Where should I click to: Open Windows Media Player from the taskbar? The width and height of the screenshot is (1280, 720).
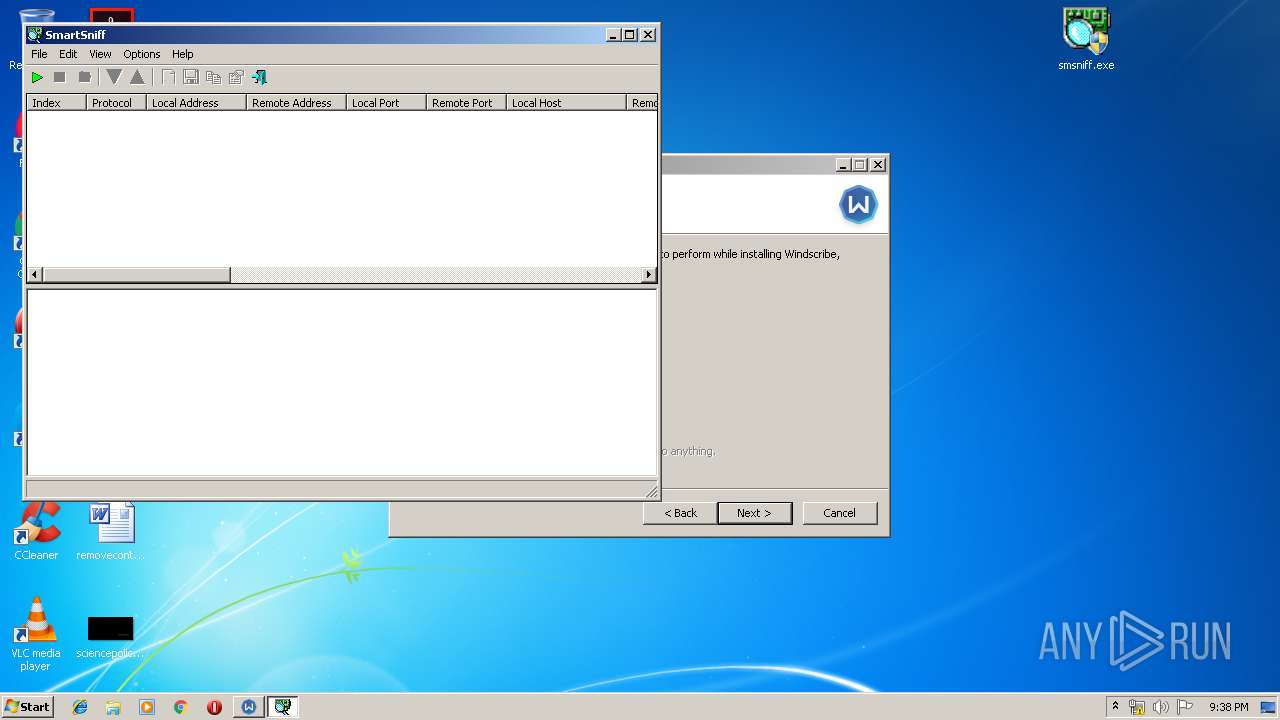point(147,707)
